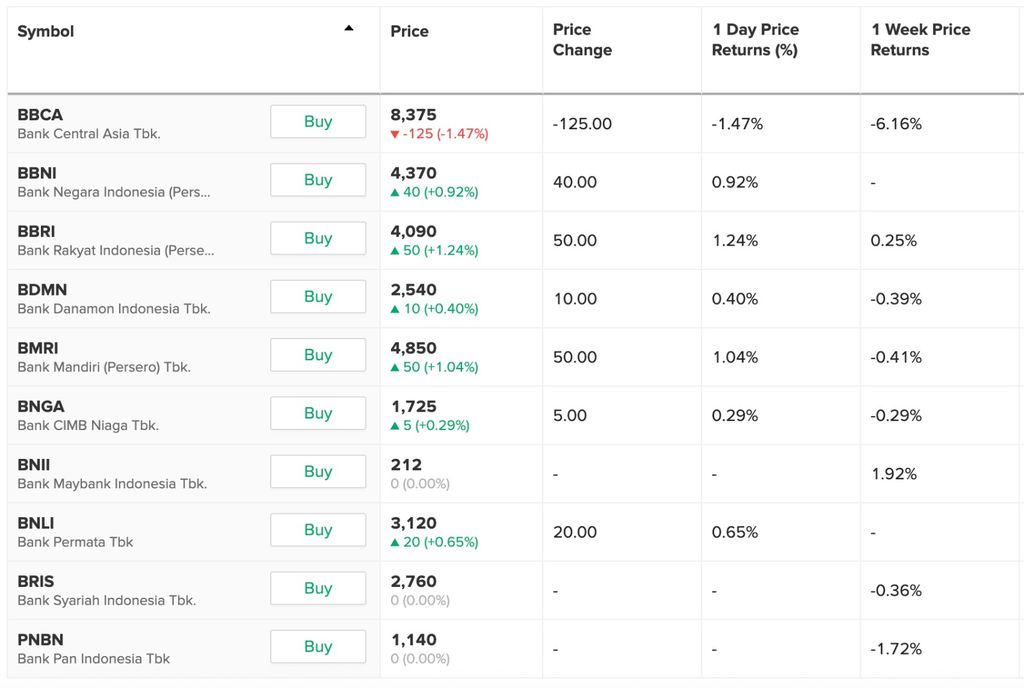
Task: Open the BBRI symbol
Action: (x=37, y=232)
